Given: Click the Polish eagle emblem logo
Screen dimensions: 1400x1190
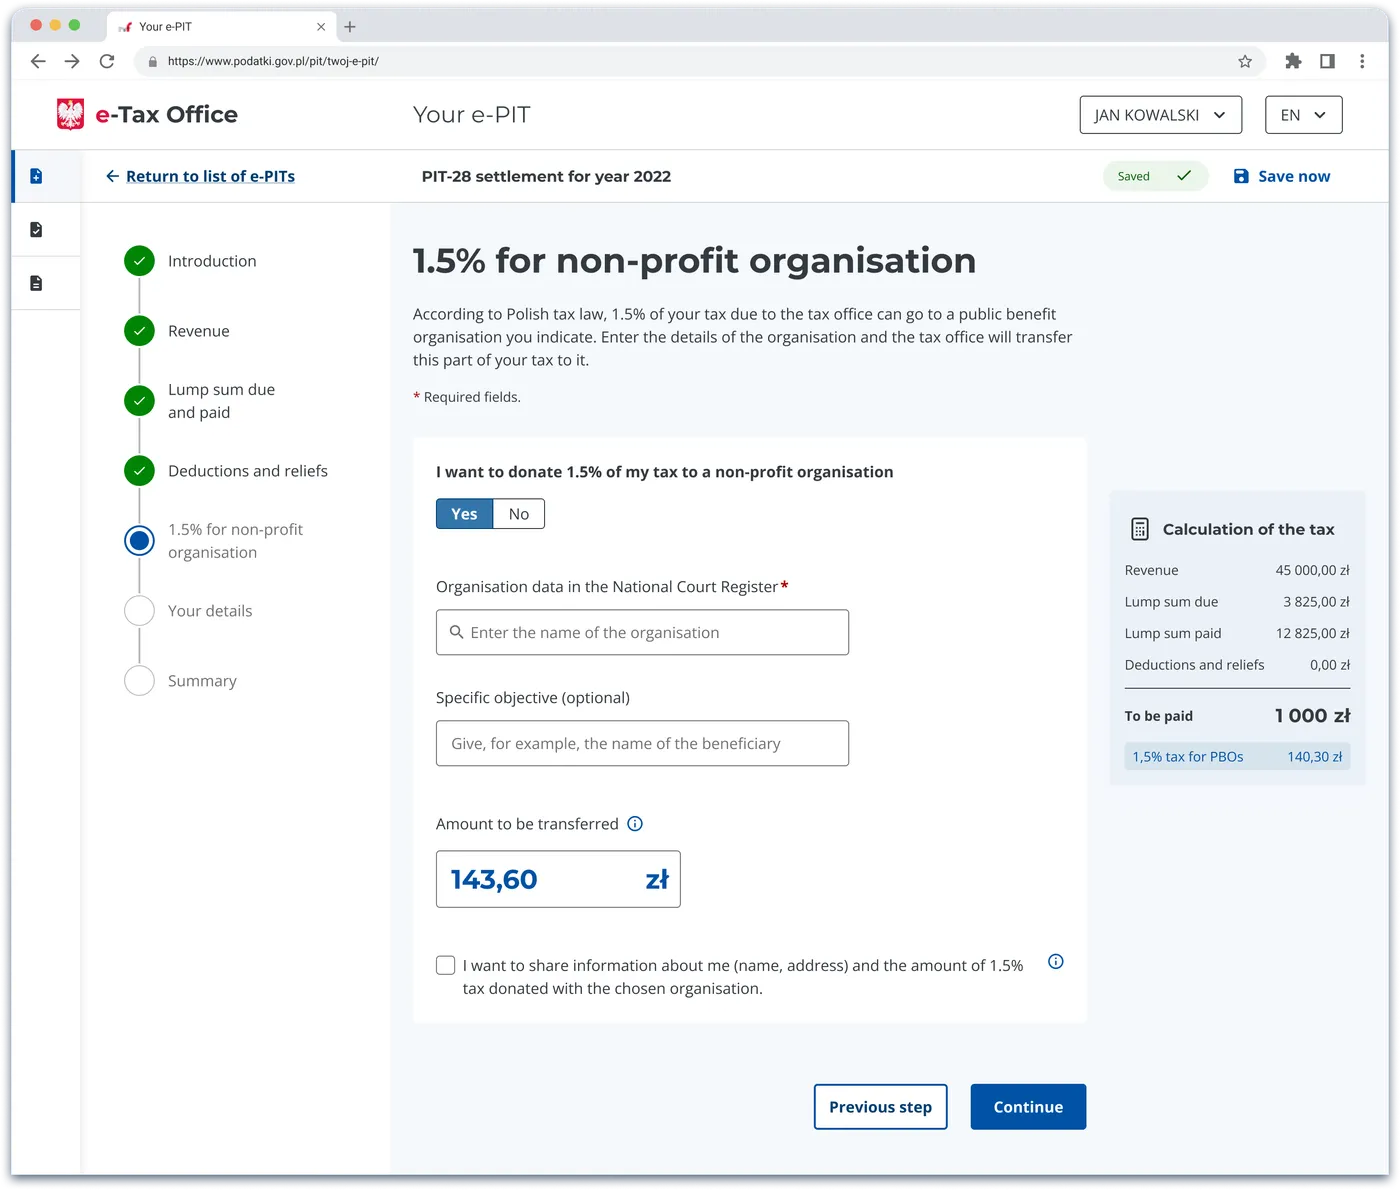Looking at the screenshot, I should click(70, 114).
